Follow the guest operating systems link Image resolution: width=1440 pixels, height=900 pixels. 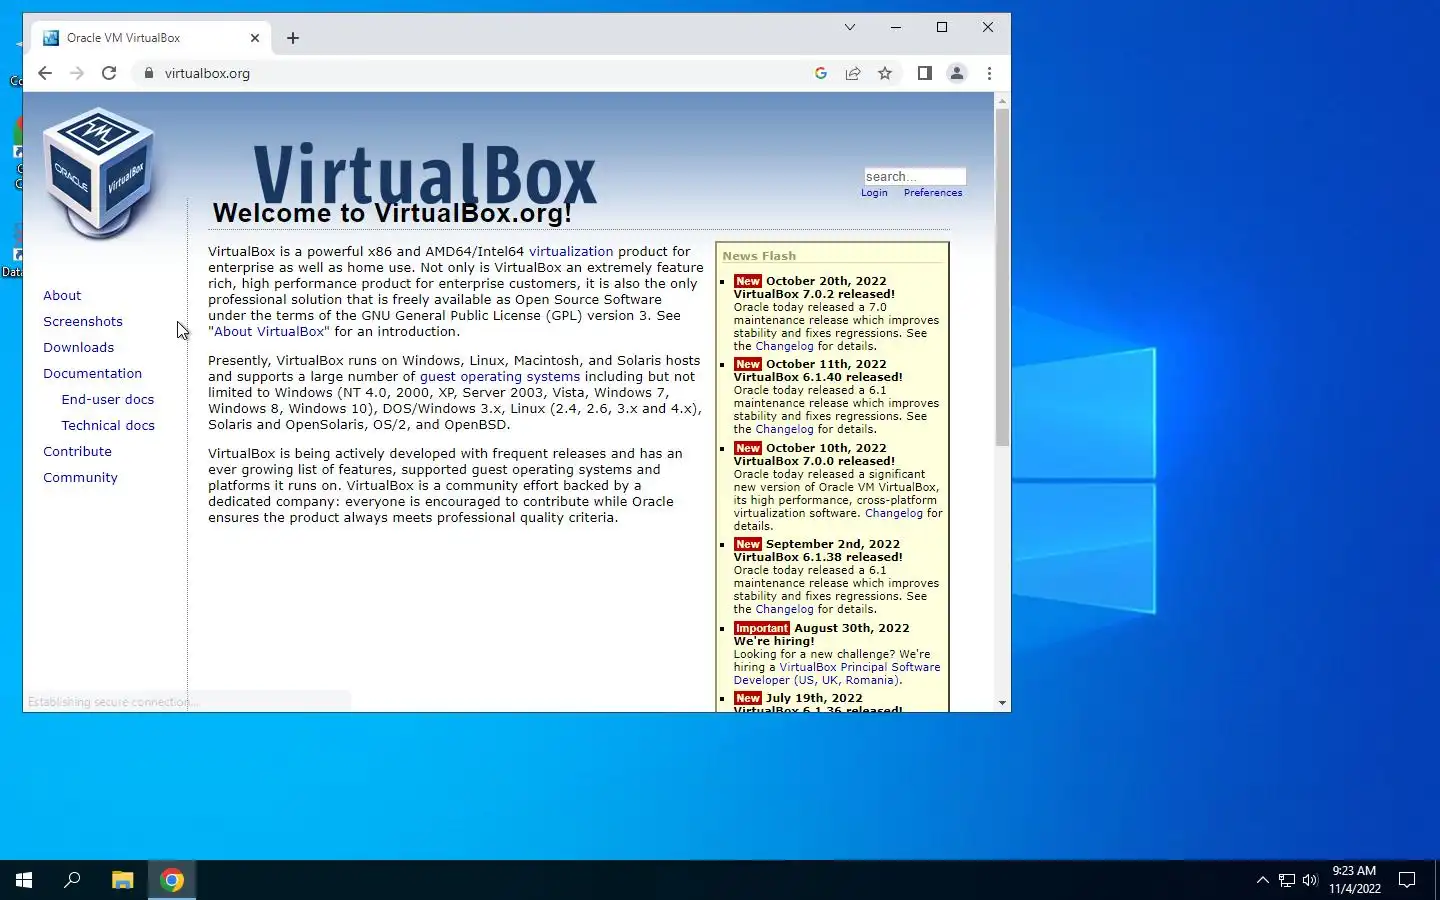point(500,377)
